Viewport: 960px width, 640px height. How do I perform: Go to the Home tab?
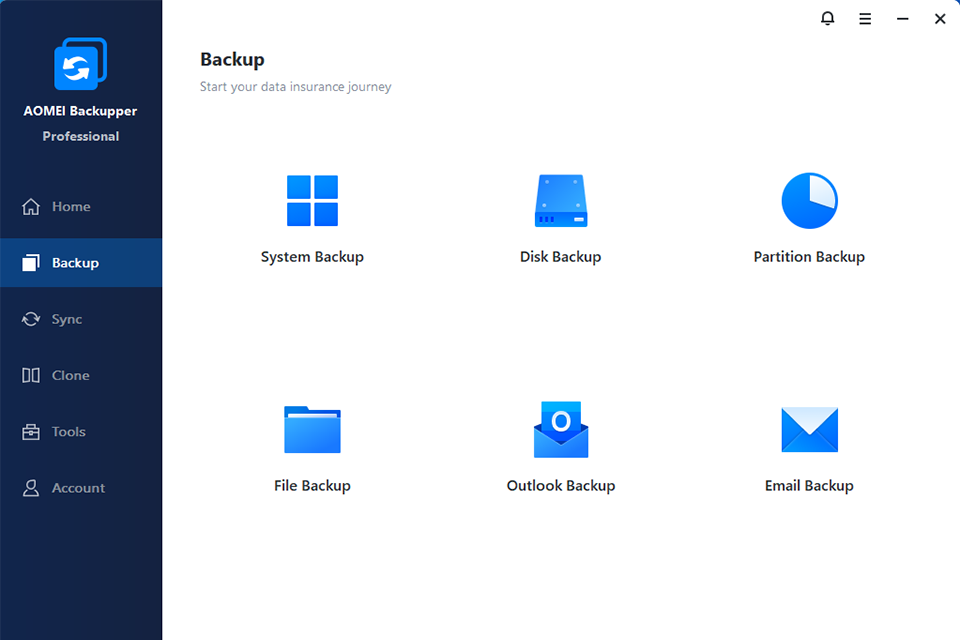(81, 206)
